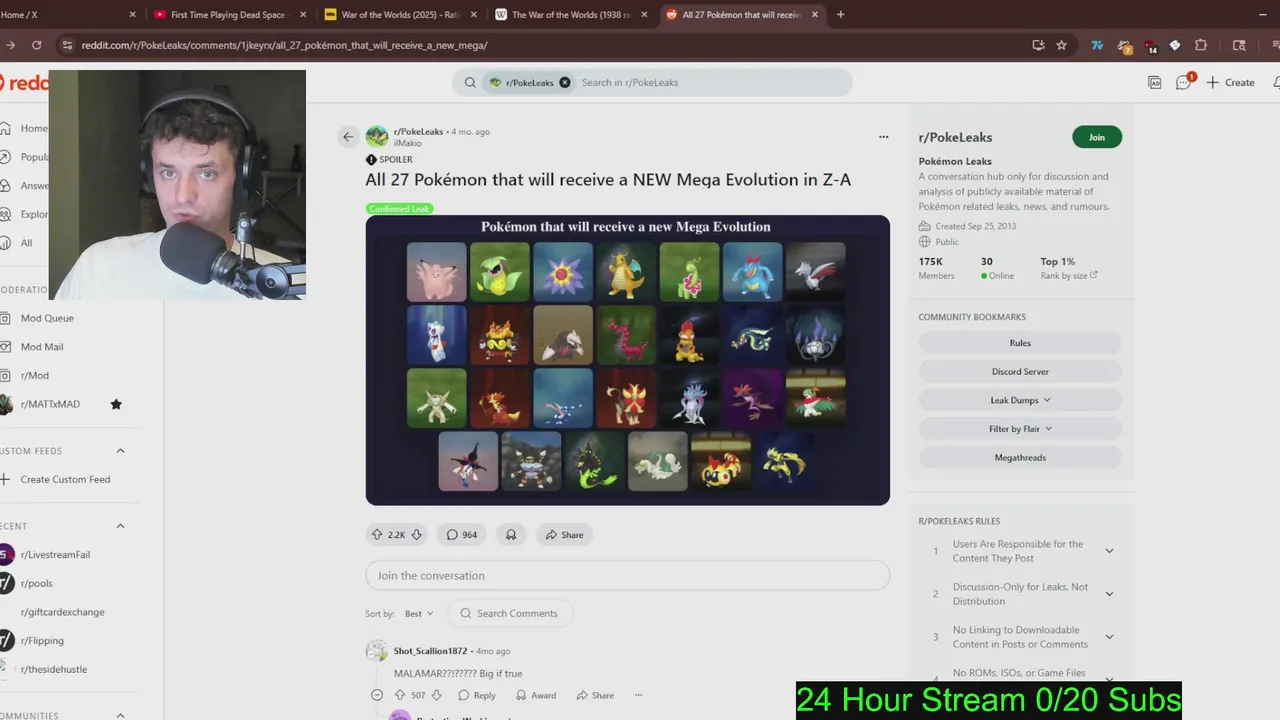The image size is (1280, 720).
Task: Open the Sort by Best dropdown
Action: [419, 613]
